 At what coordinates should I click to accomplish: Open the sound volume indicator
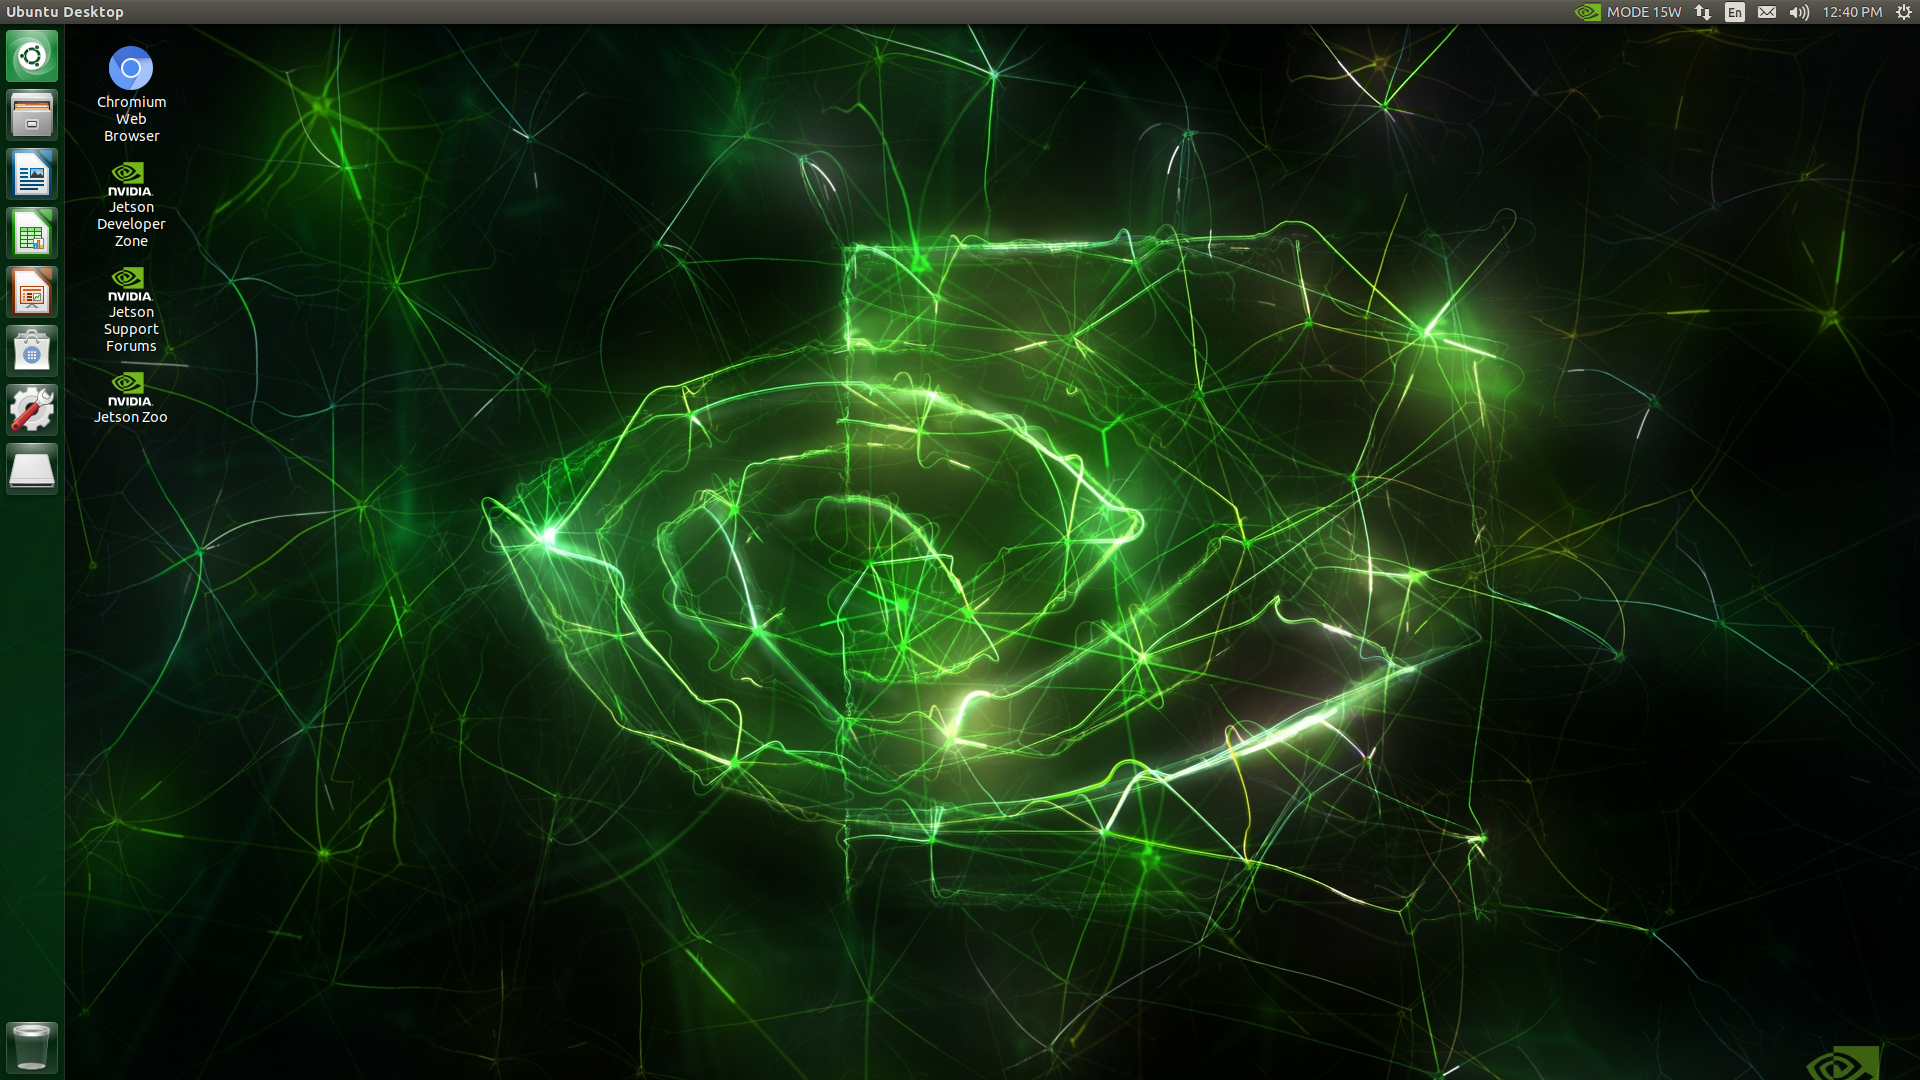pyautogui.click(x=1799, y=12)
